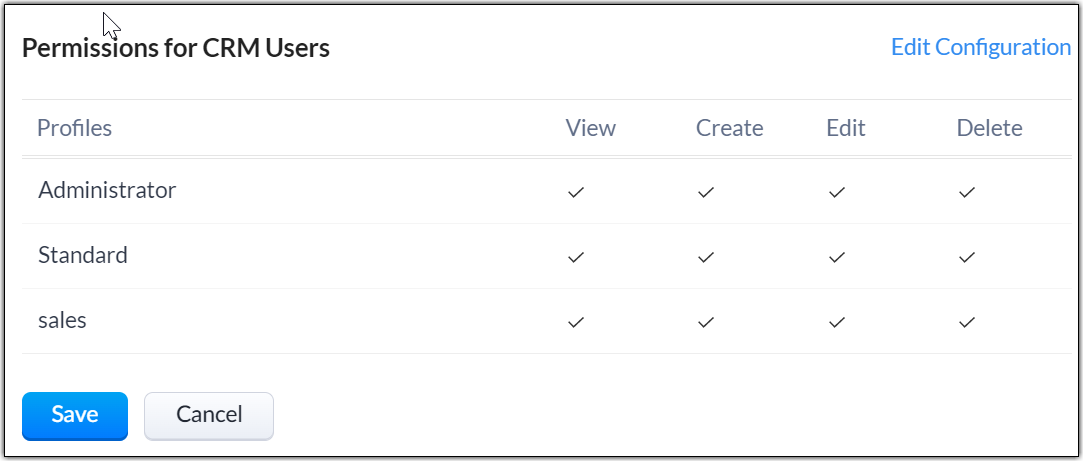Screen dimensions: 1084x462
Task: Toggle Administrator Delete permission checkmark
Action: (x=966, y=192)
